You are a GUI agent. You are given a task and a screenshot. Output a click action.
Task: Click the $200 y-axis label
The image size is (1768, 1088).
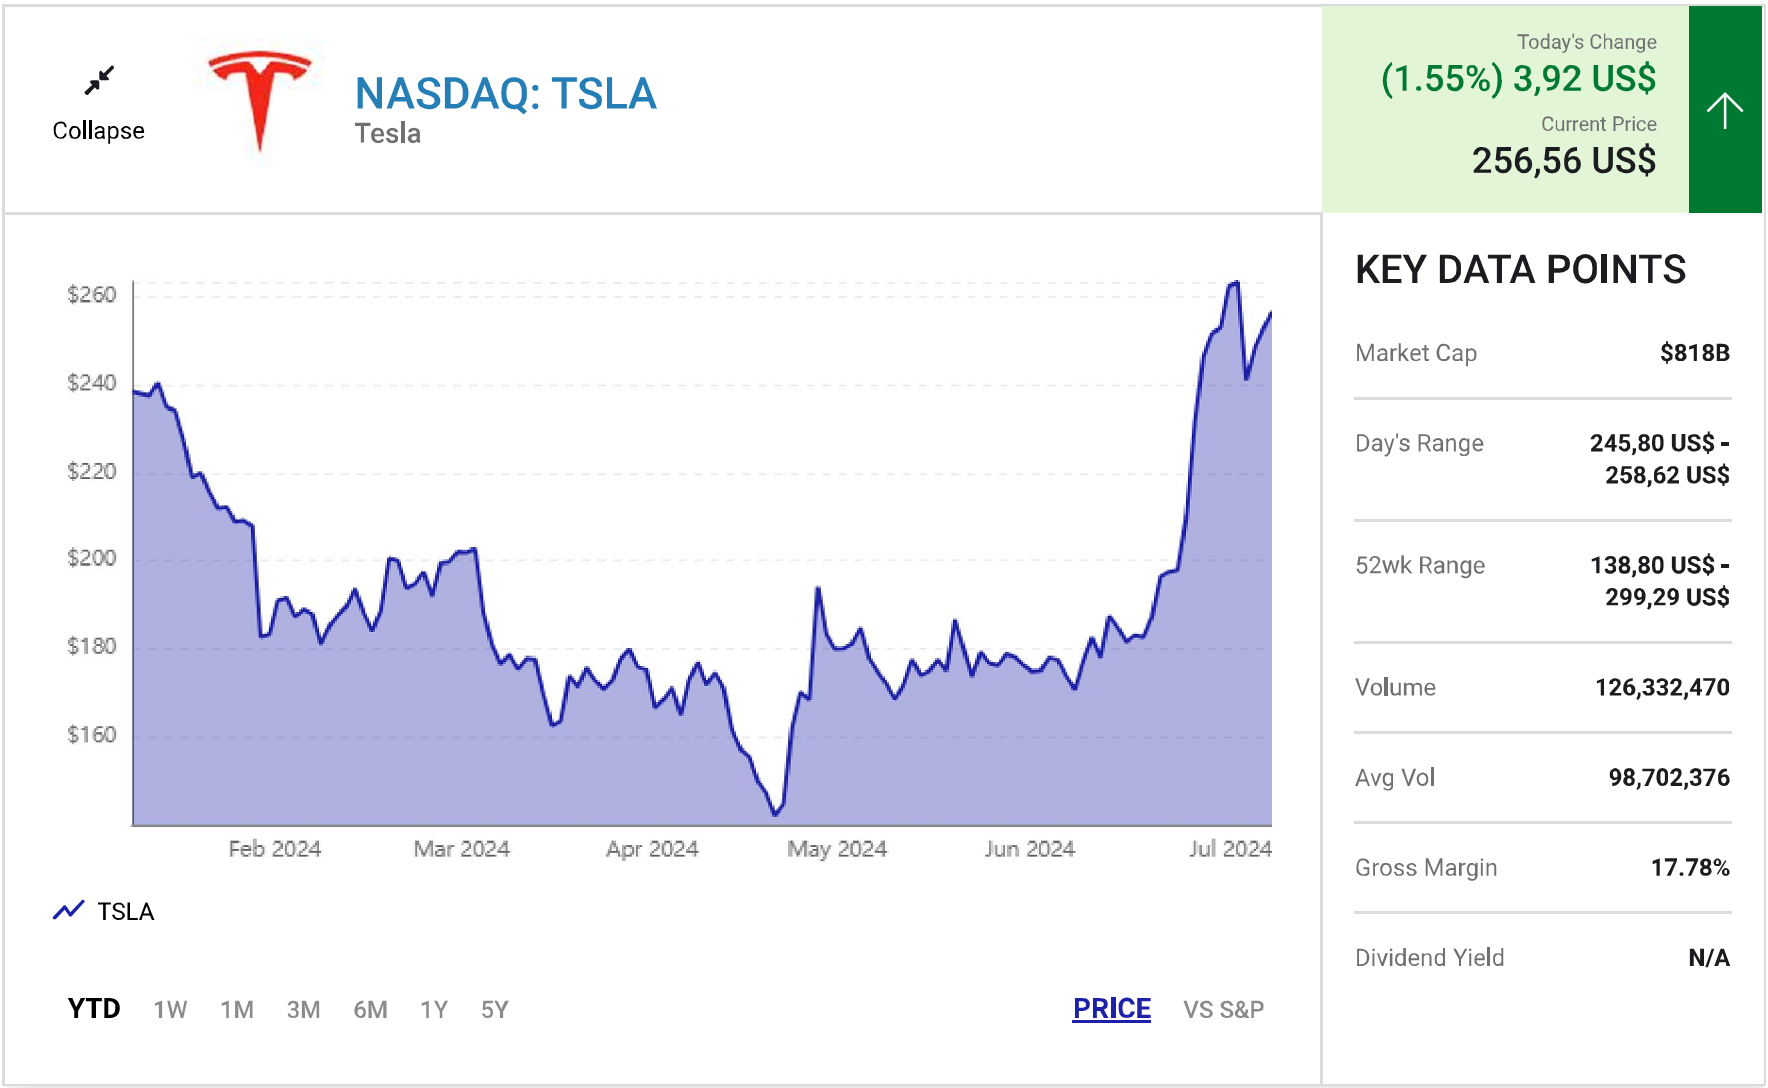click(x=91, y=558)
